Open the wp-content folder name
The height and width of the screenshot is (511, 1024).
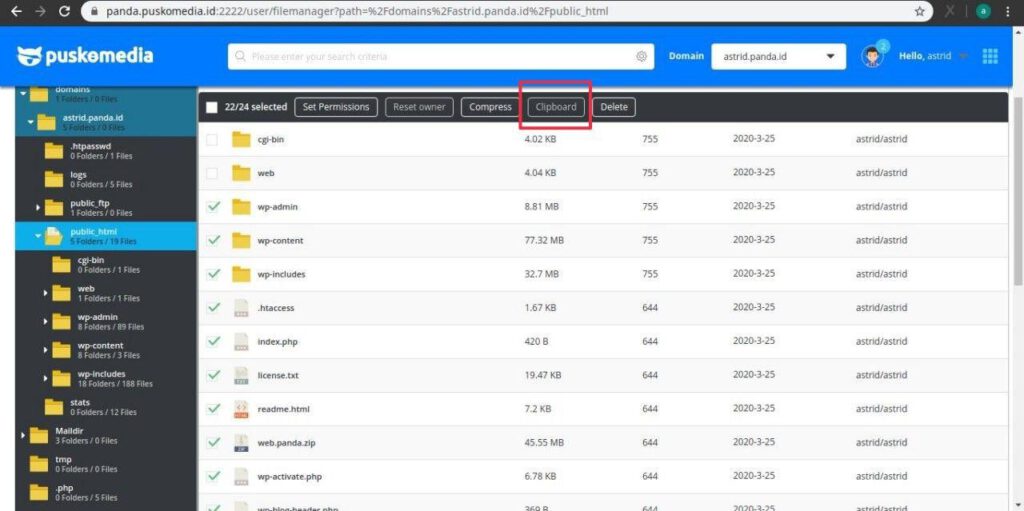(280, 240)
